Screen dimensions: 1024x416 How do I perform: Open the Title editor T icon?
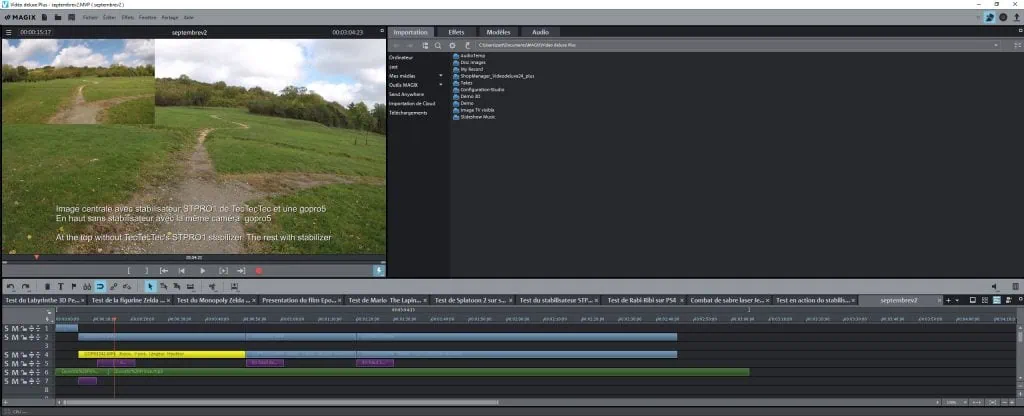pos(61,287)
